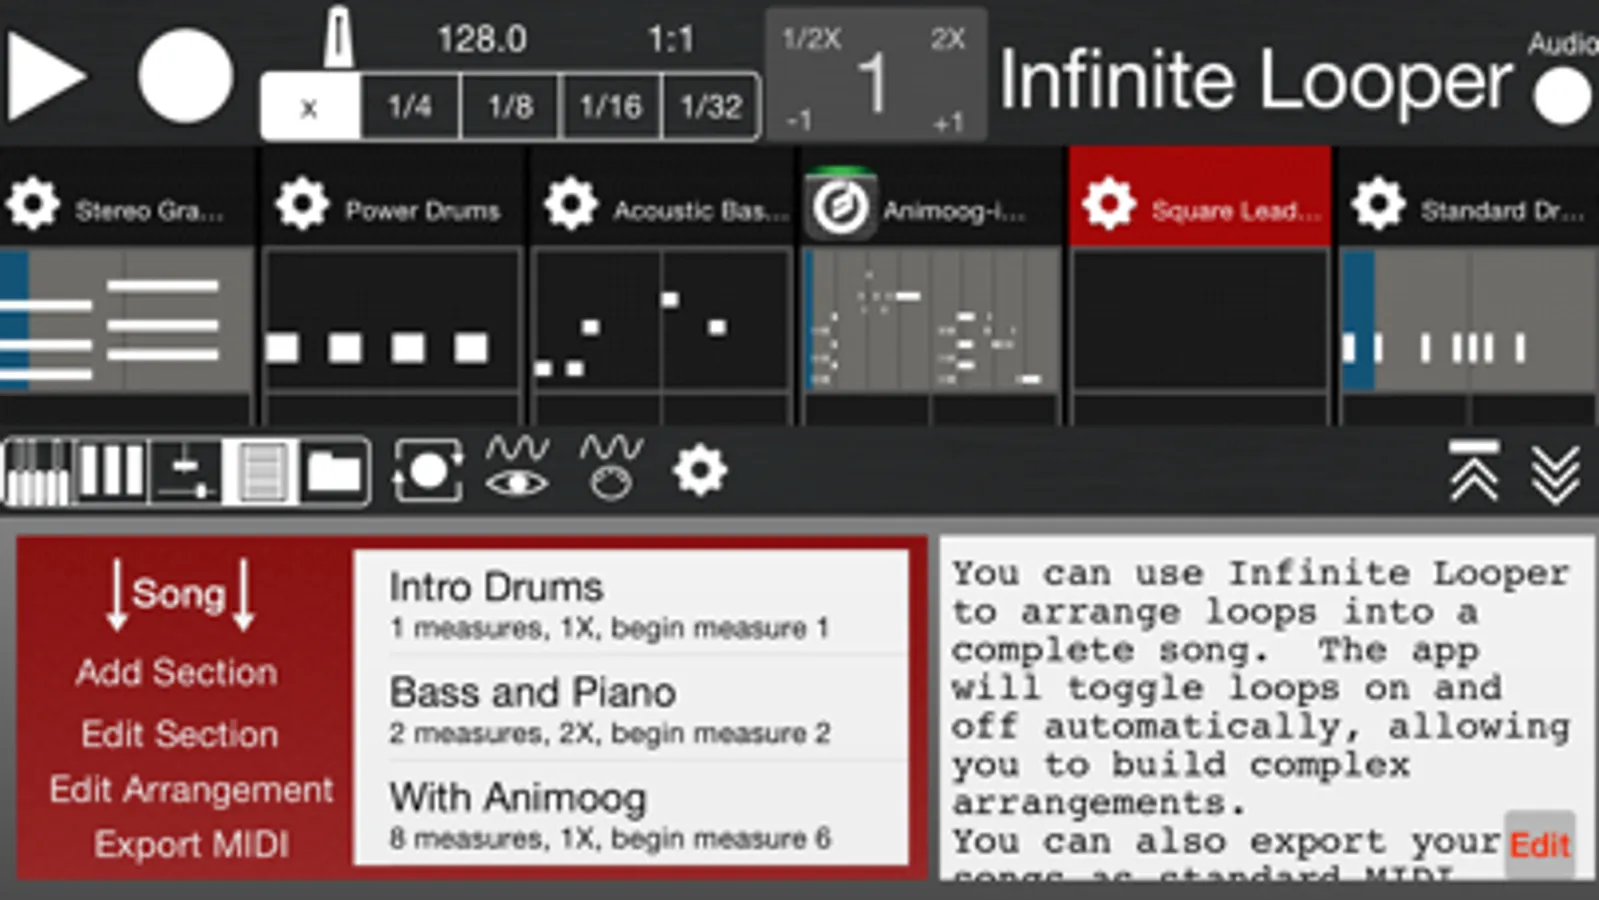The width and height of the screenshot is (1599, 900).
Task: Select the 1/16 quantize option
Action: point(610,106)
